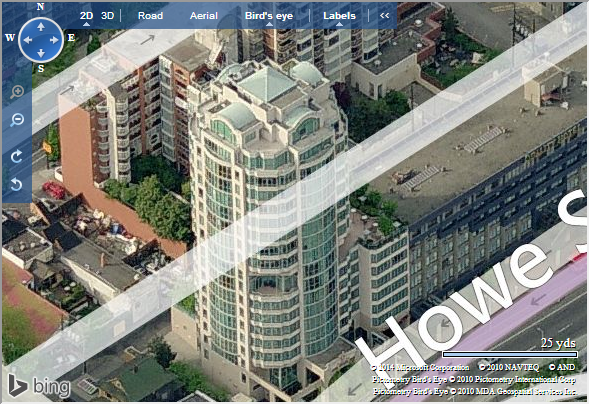
Task: Open the Bird's eye view options
Action: 269,16
